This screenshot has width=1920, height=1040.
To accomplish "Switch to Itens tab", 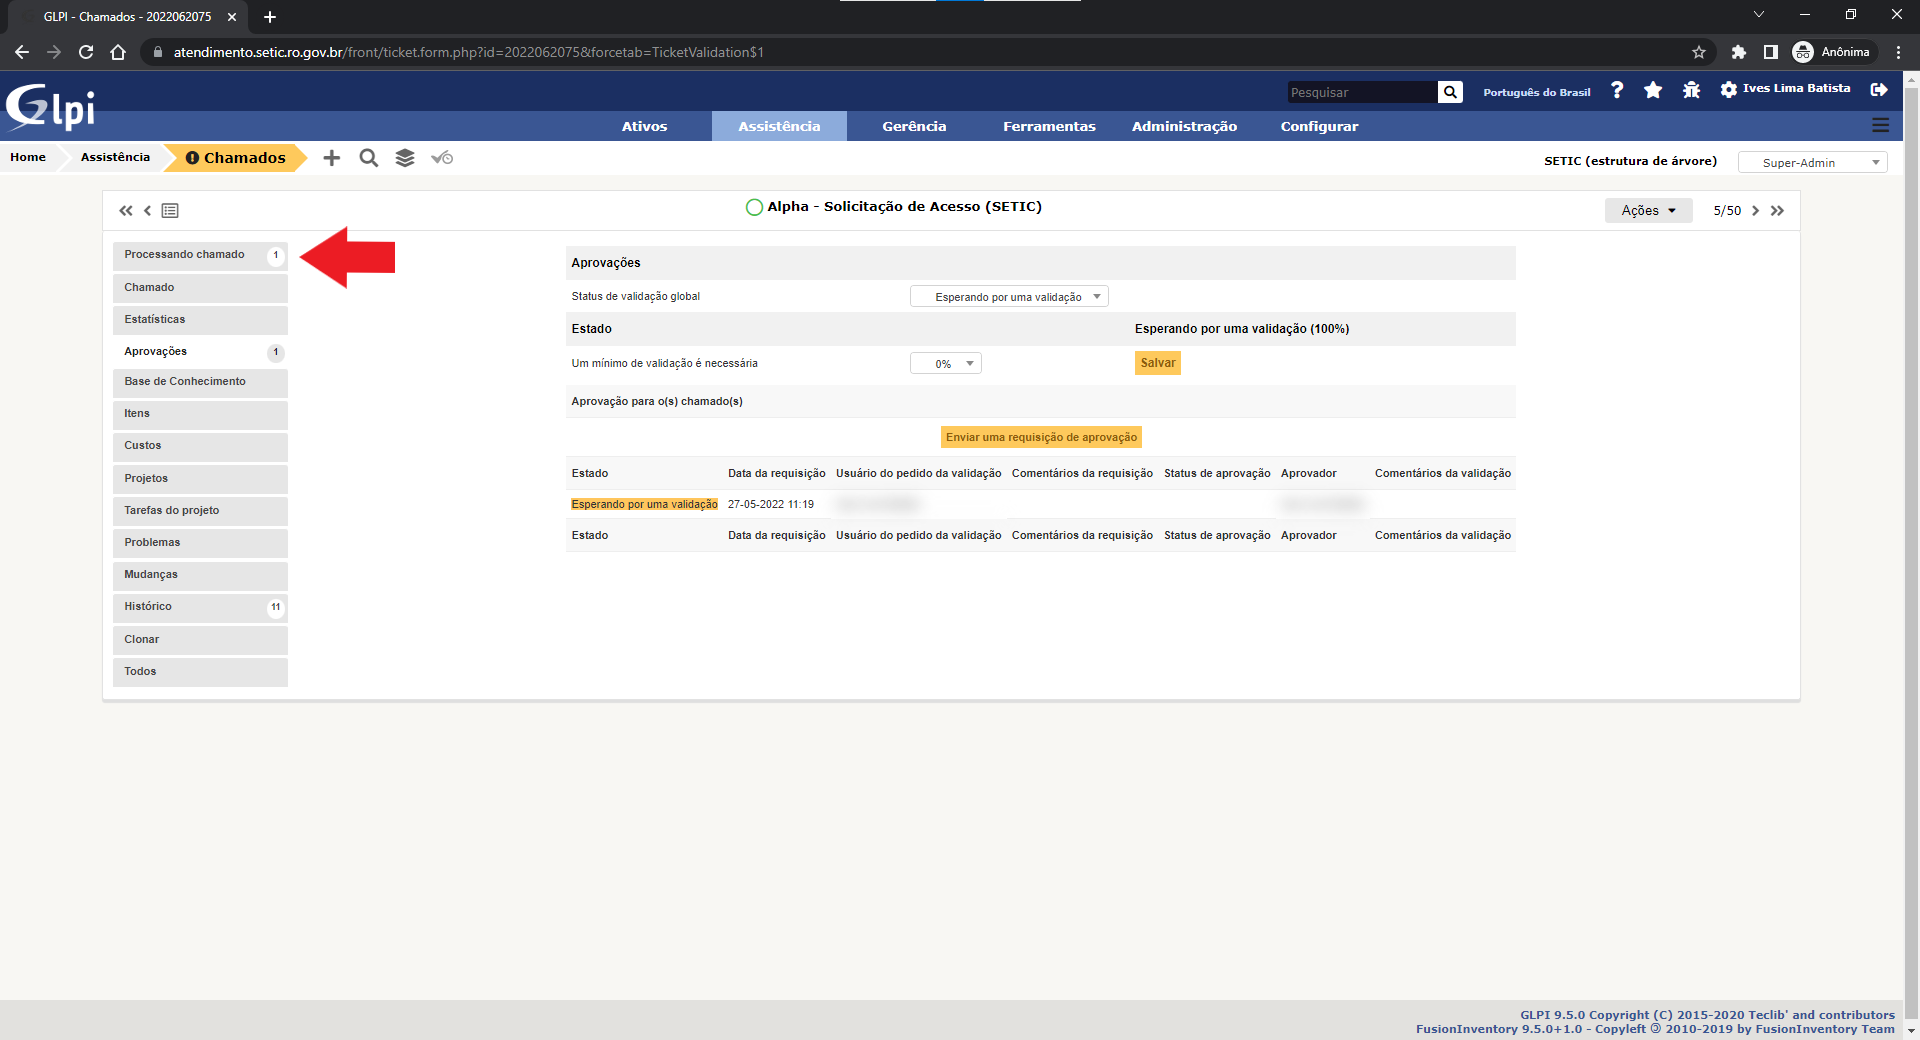I will 200,414.
